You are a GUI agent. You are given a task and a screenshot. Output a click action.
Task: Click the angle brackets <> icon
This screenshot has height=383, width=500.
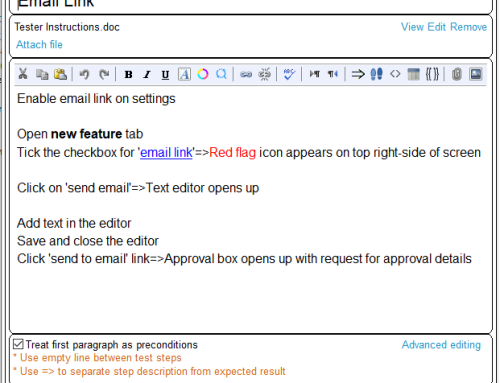[x=395, y=74]
